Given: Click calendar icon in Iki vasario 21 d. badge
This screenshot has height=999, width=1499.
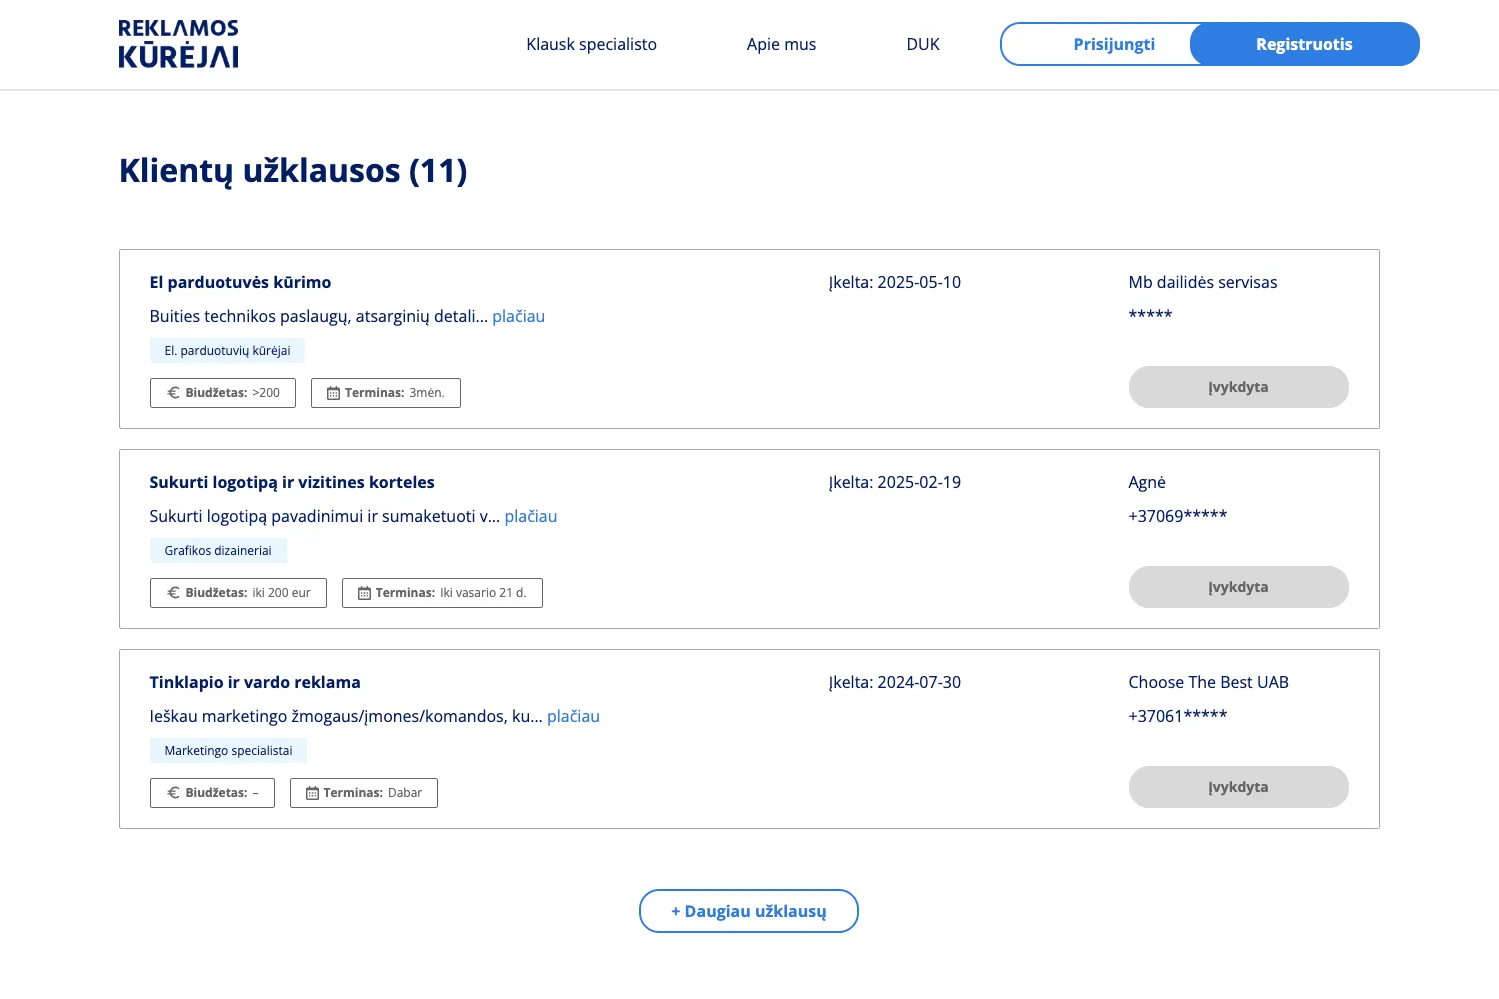Looking at the screenshot, I should click(364, 593).
